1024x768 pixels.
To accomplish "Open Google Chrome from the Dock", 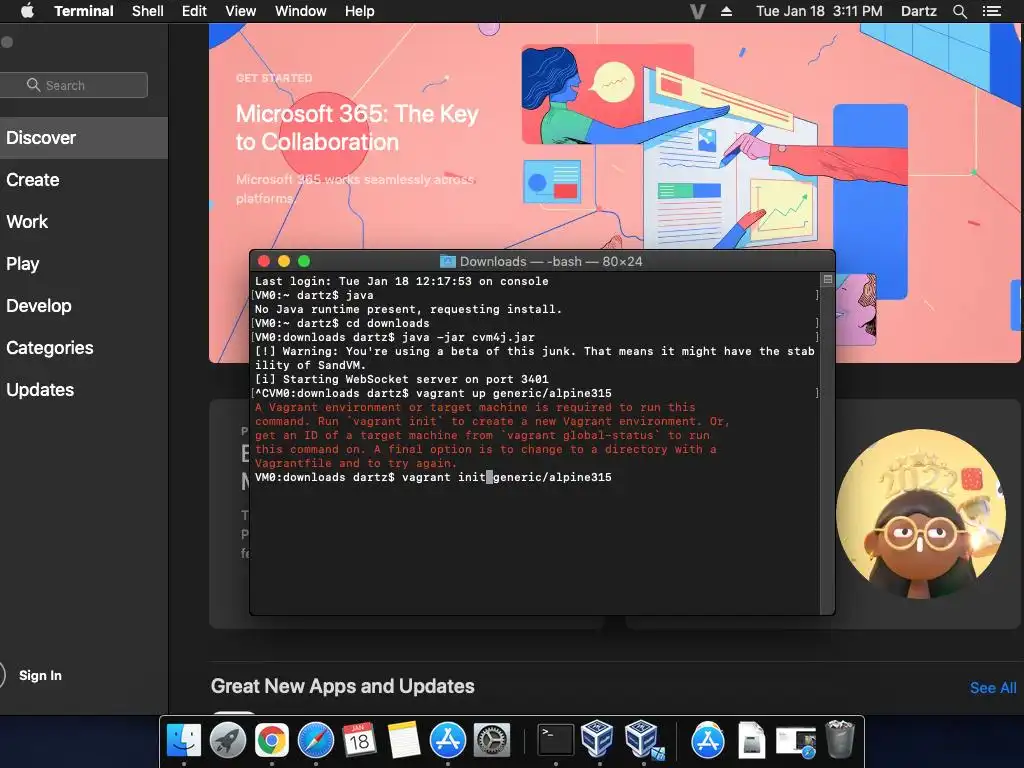I will 272,741.
